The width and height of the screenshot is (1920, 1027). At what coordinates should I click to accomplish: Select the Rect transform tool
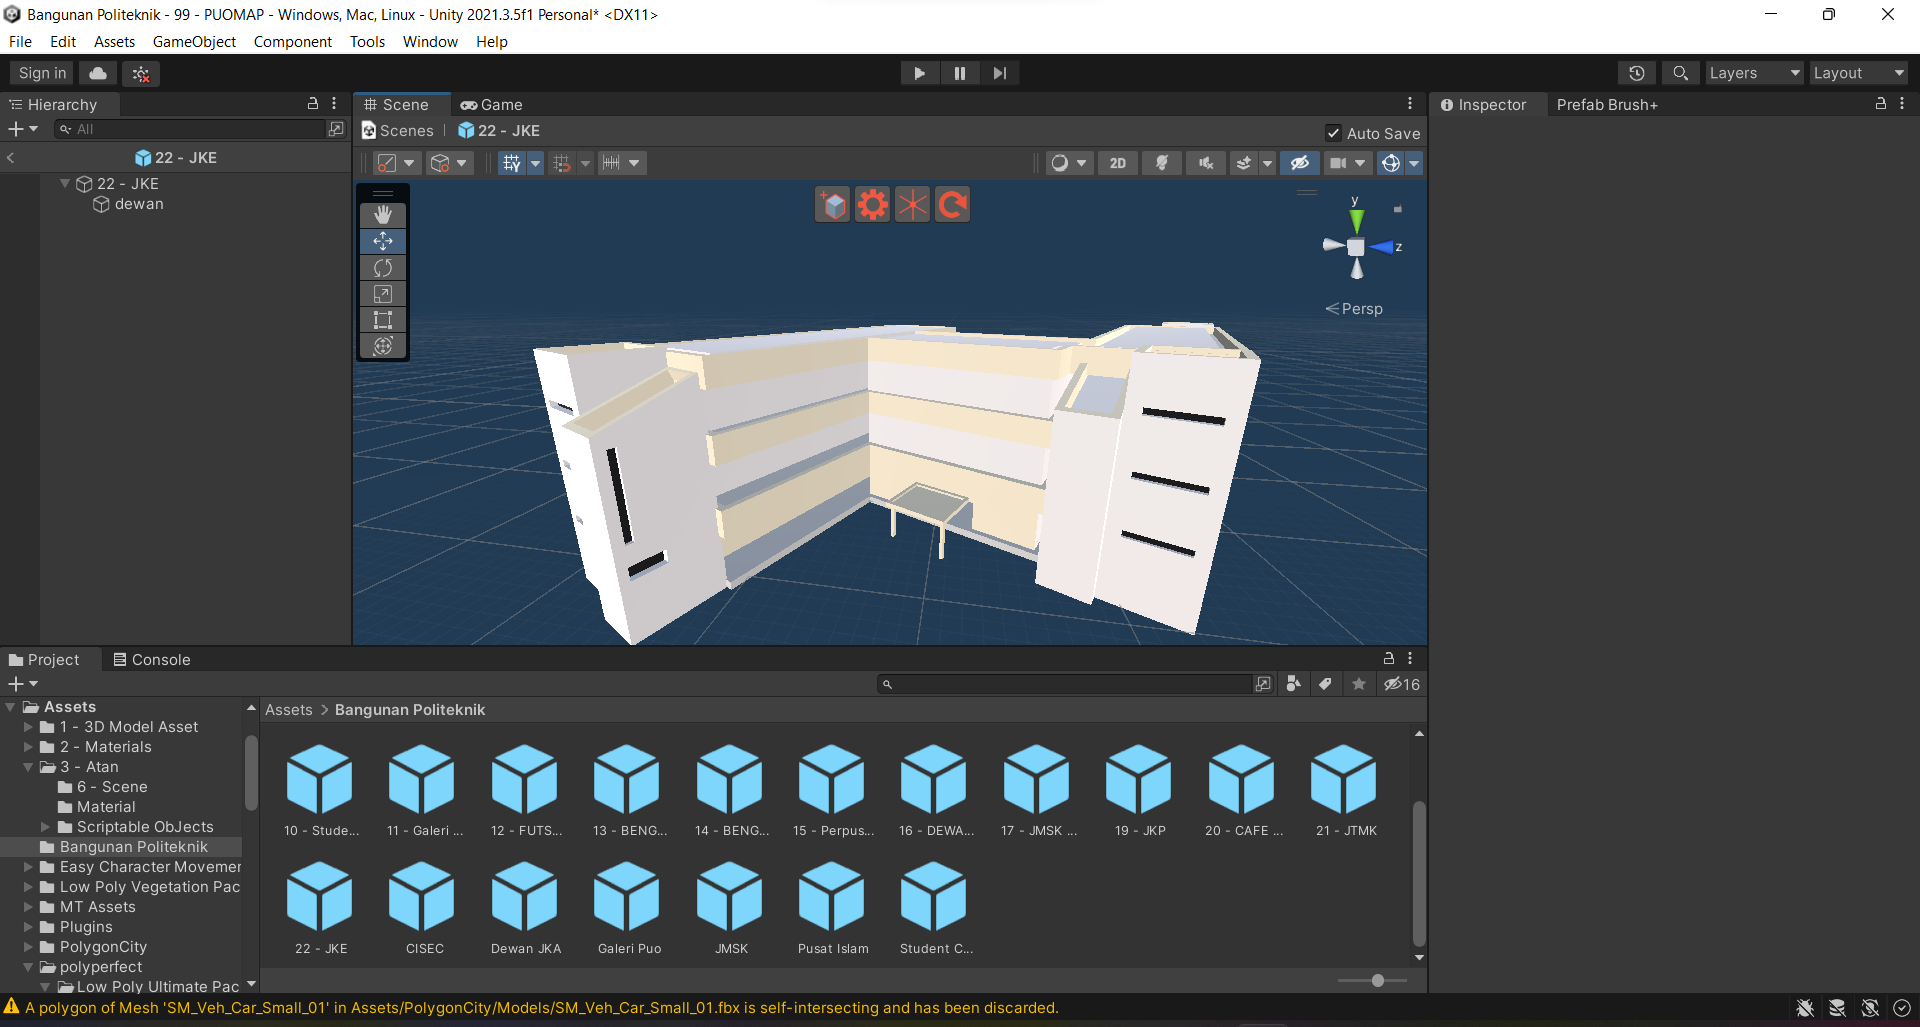(383, 320)
